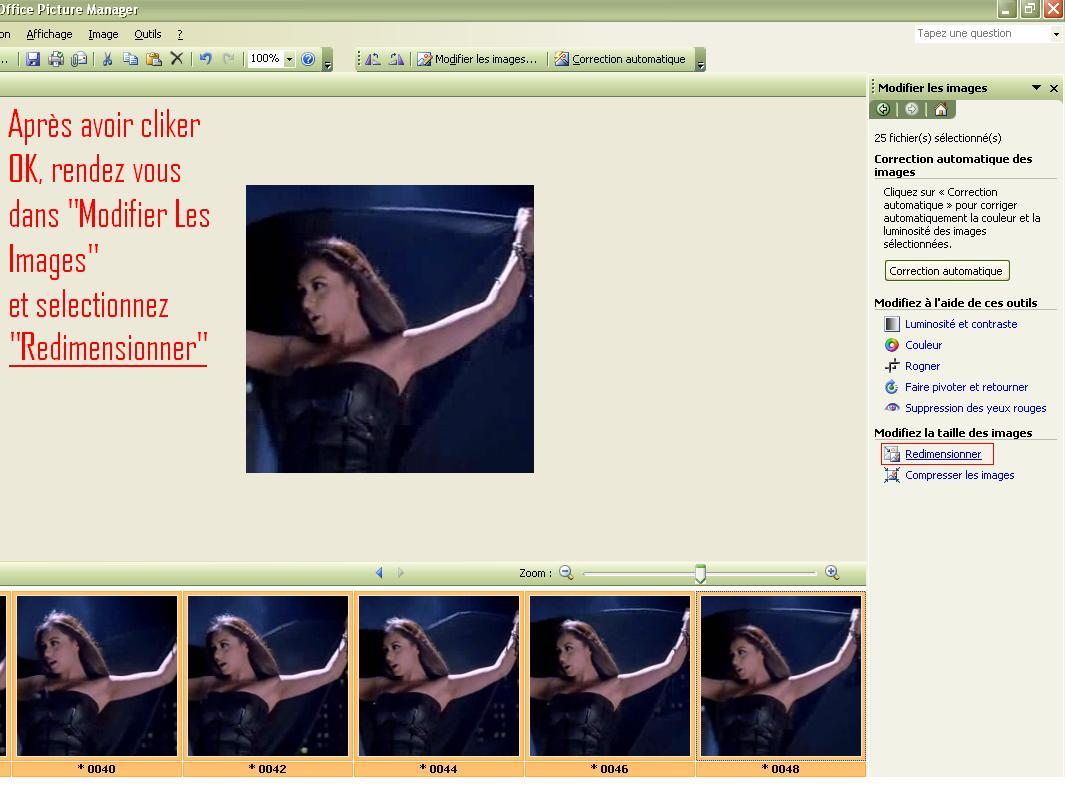Image resolution: width=1065 pixels, height=801 pixels.
Task: Click the Luminosité et contraste icon
Action: 892,324
